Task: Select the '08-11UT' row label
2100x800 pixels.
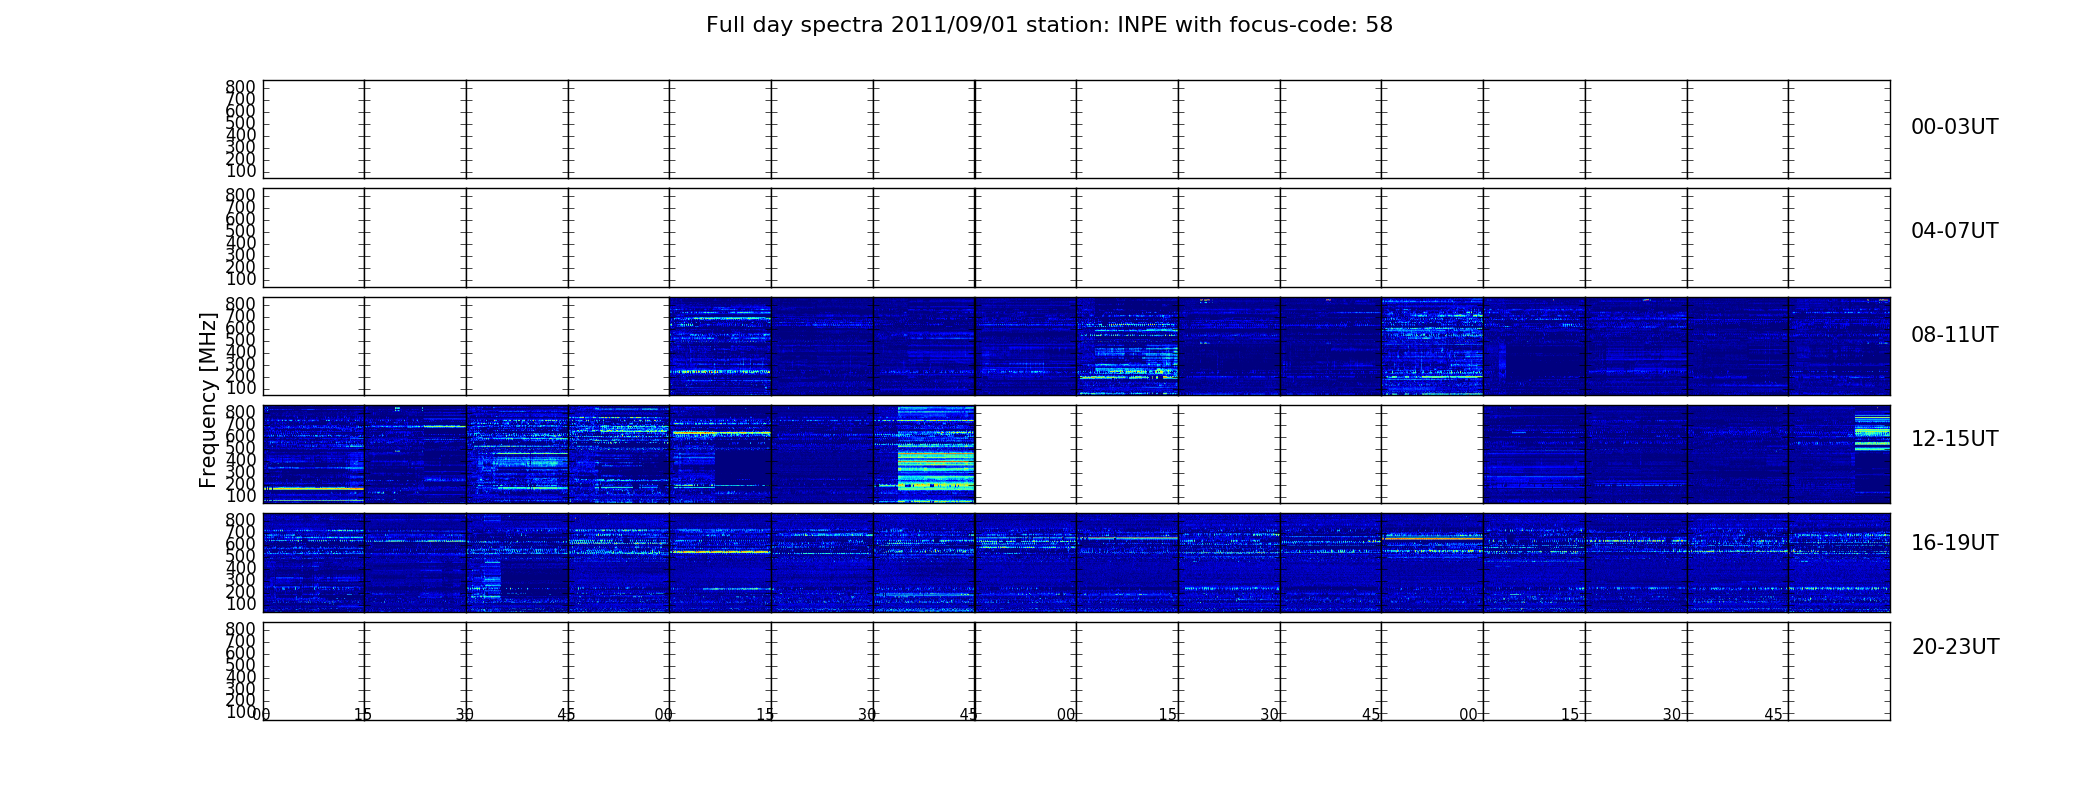Action: click(1954, 335)
